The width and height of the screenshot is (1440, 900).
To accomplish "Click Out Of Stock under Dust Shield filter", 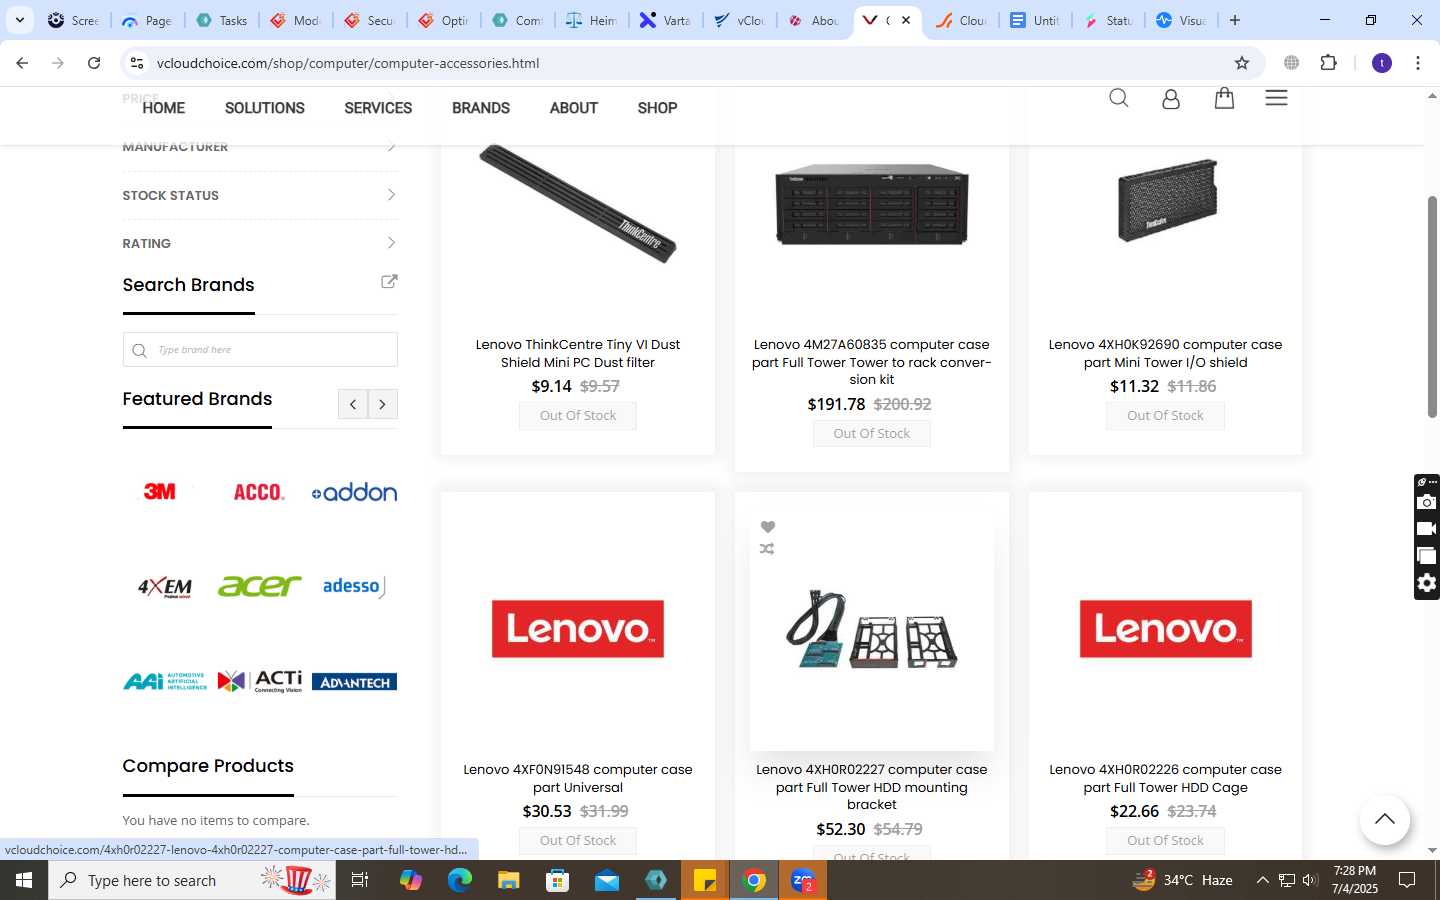I will [x=578, y=416].
